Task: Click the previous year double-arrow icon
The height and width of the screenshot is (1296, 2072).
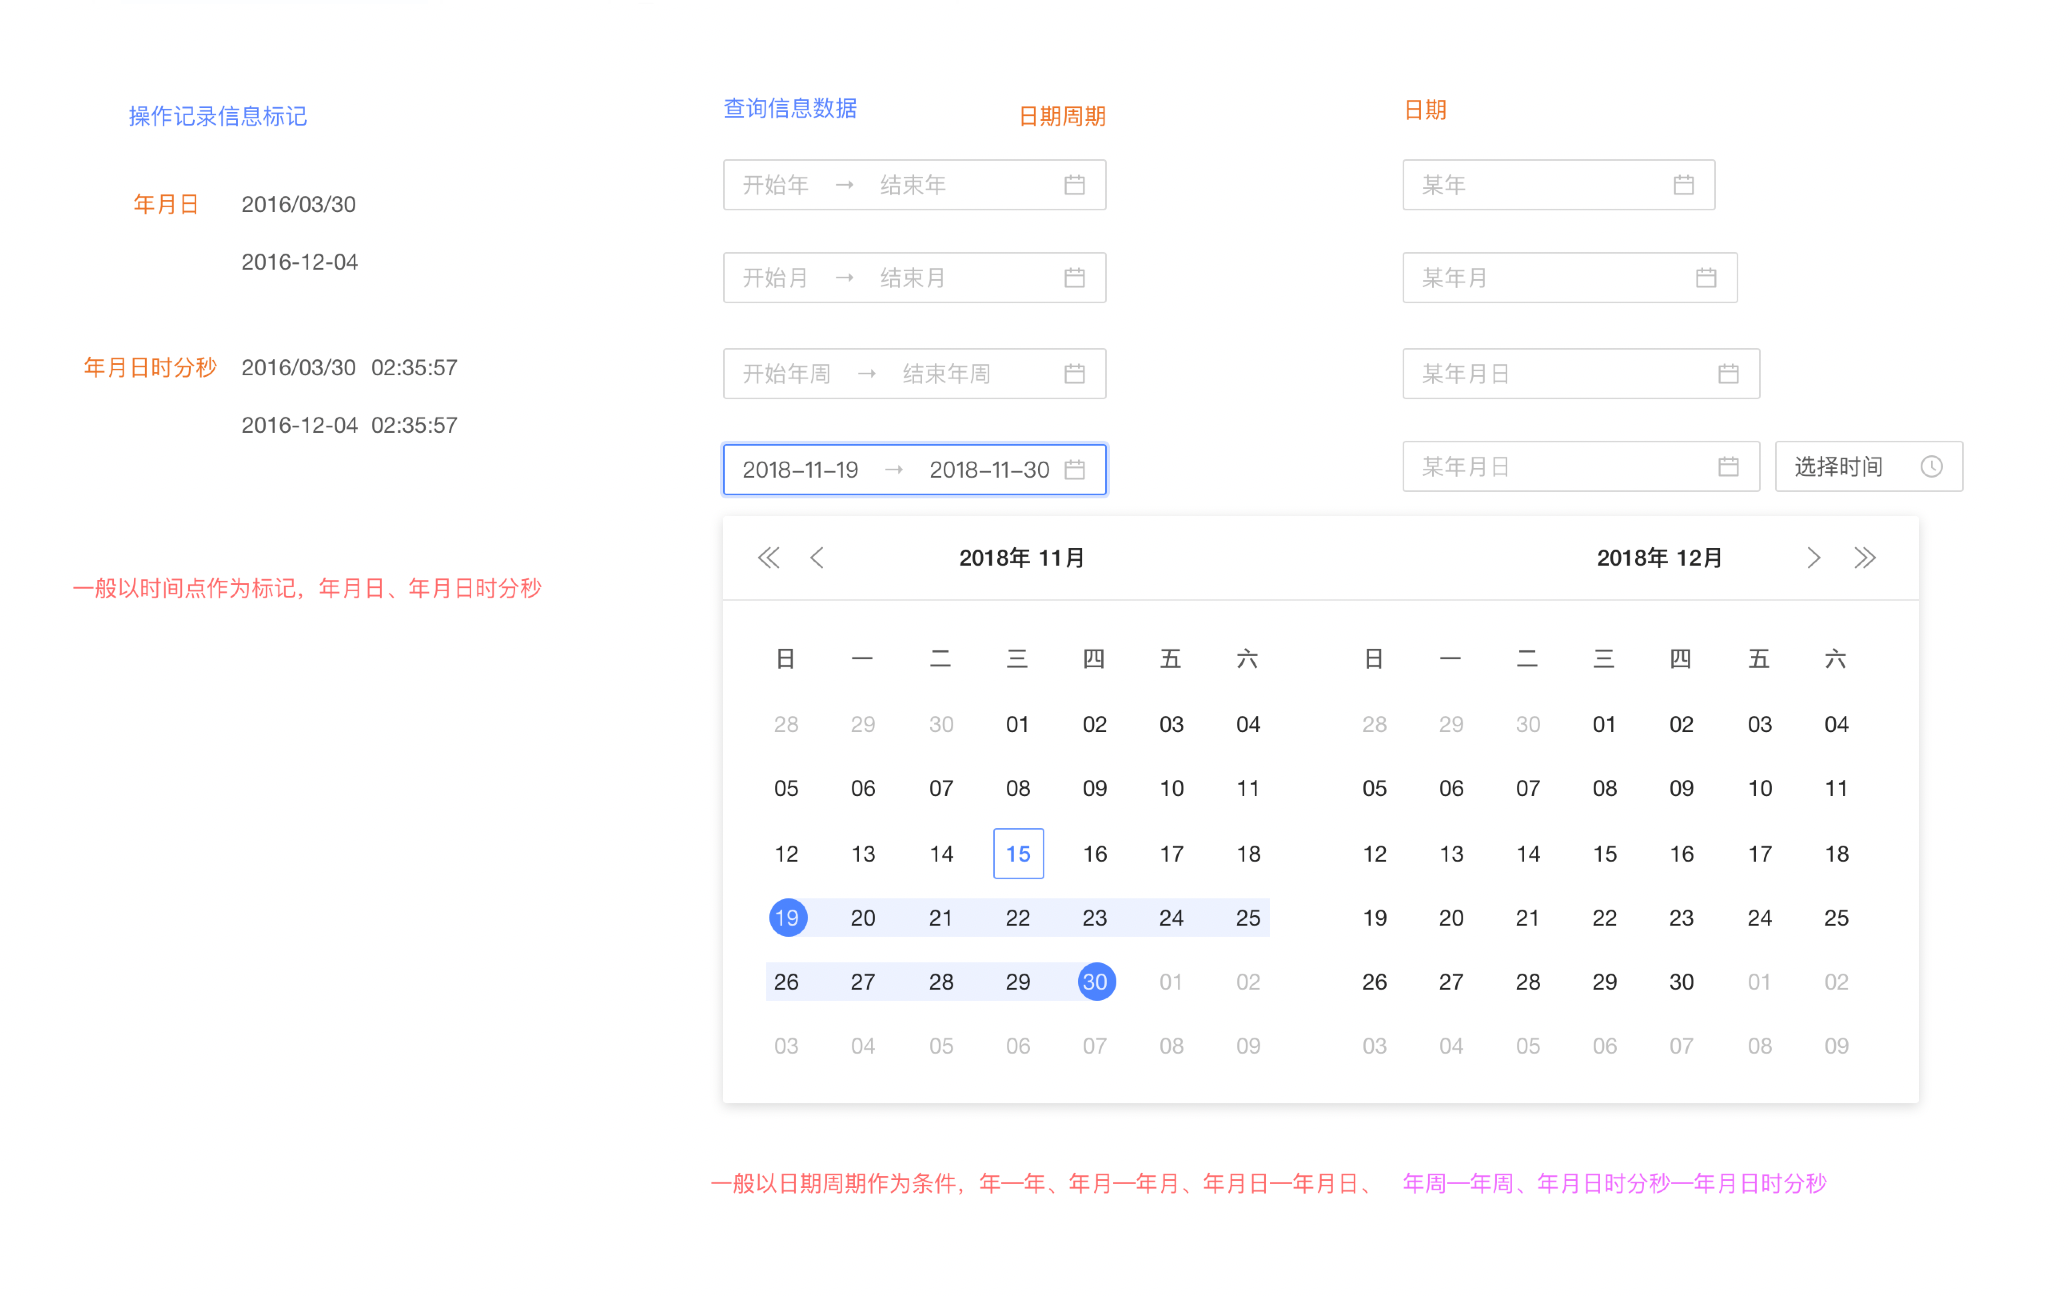Action: (768, 558)
